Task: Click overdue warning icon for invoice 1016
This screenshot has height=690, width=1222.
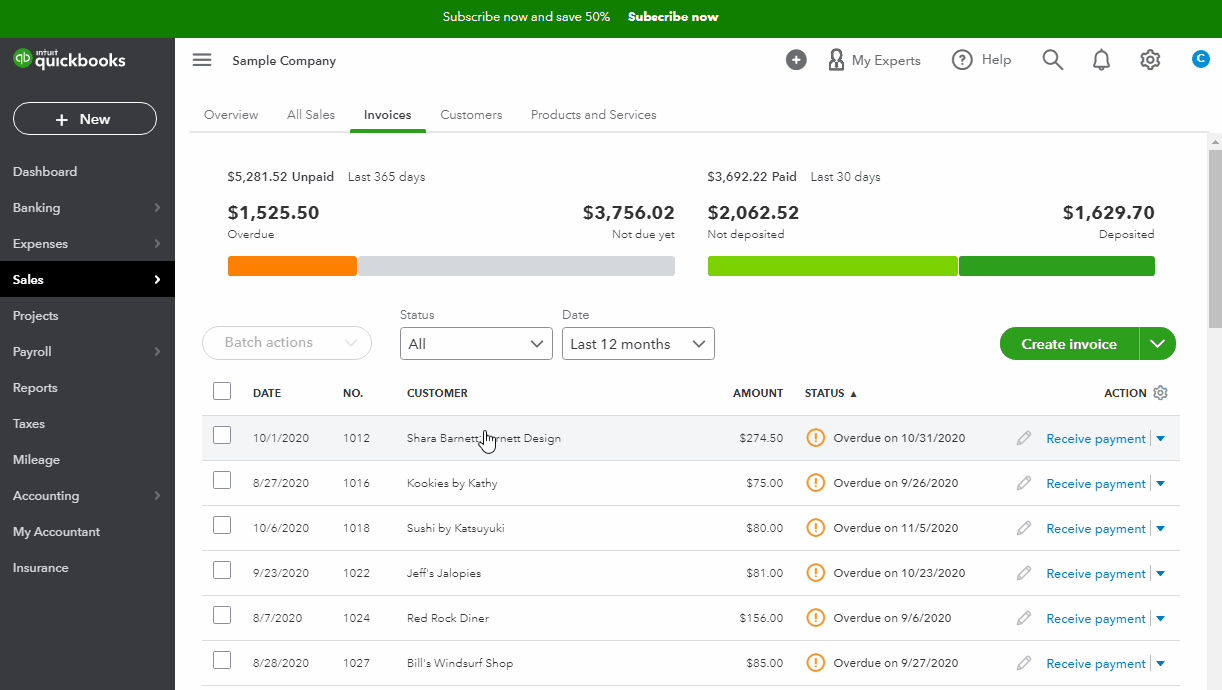Action: pos(816,482)
